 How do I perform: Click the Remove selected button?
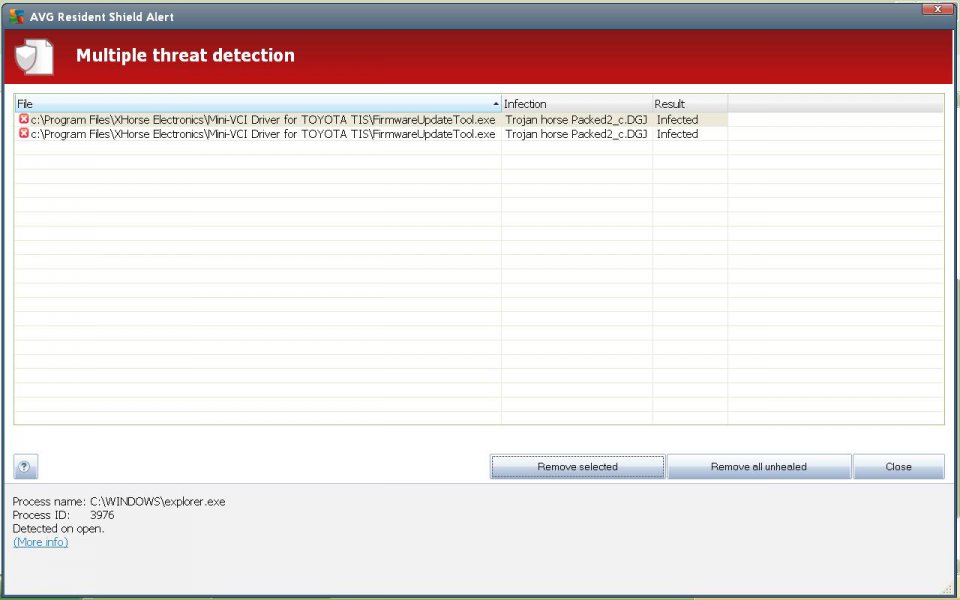click(x=577, y=467)
